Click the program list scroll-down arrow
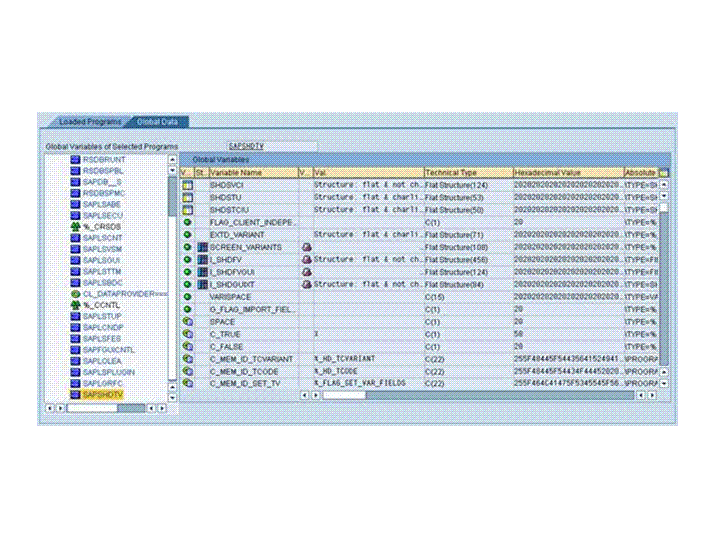This screenshot has width=720, height=540. (x=172, y=398)
